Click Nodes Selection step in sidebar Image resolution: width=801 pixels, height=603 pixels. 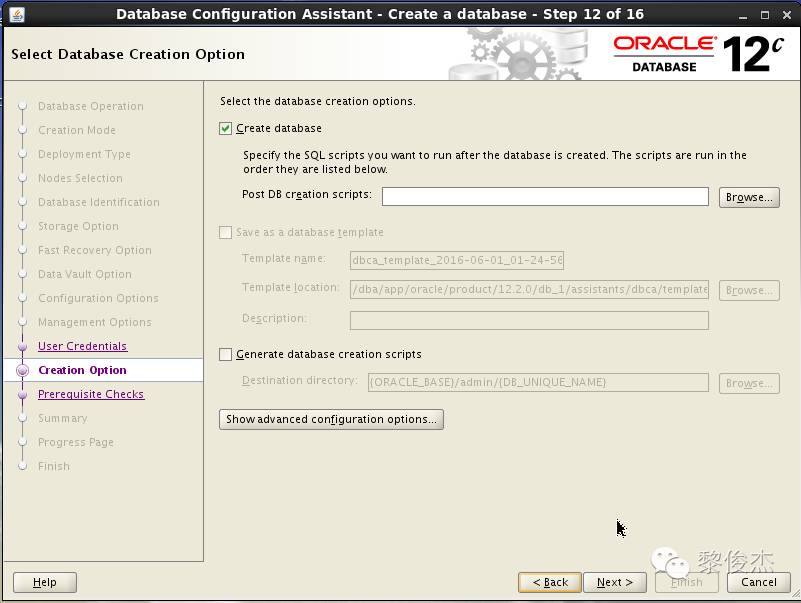tap(80, 178)
